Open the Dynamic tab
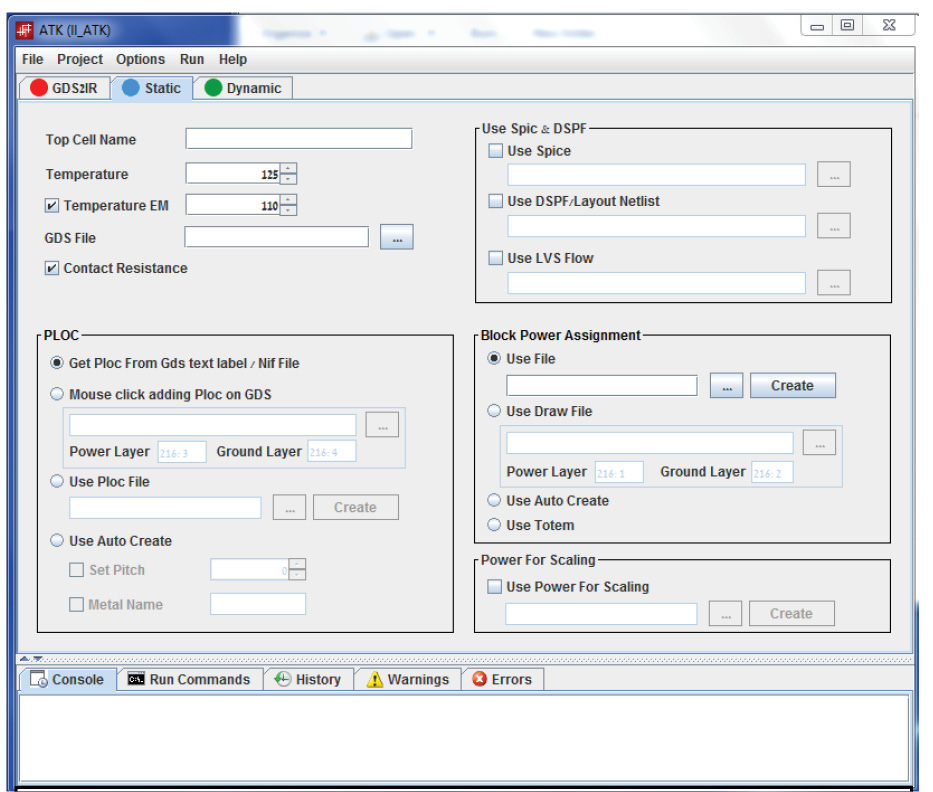933x792 pixels. [x=242, y=88]
